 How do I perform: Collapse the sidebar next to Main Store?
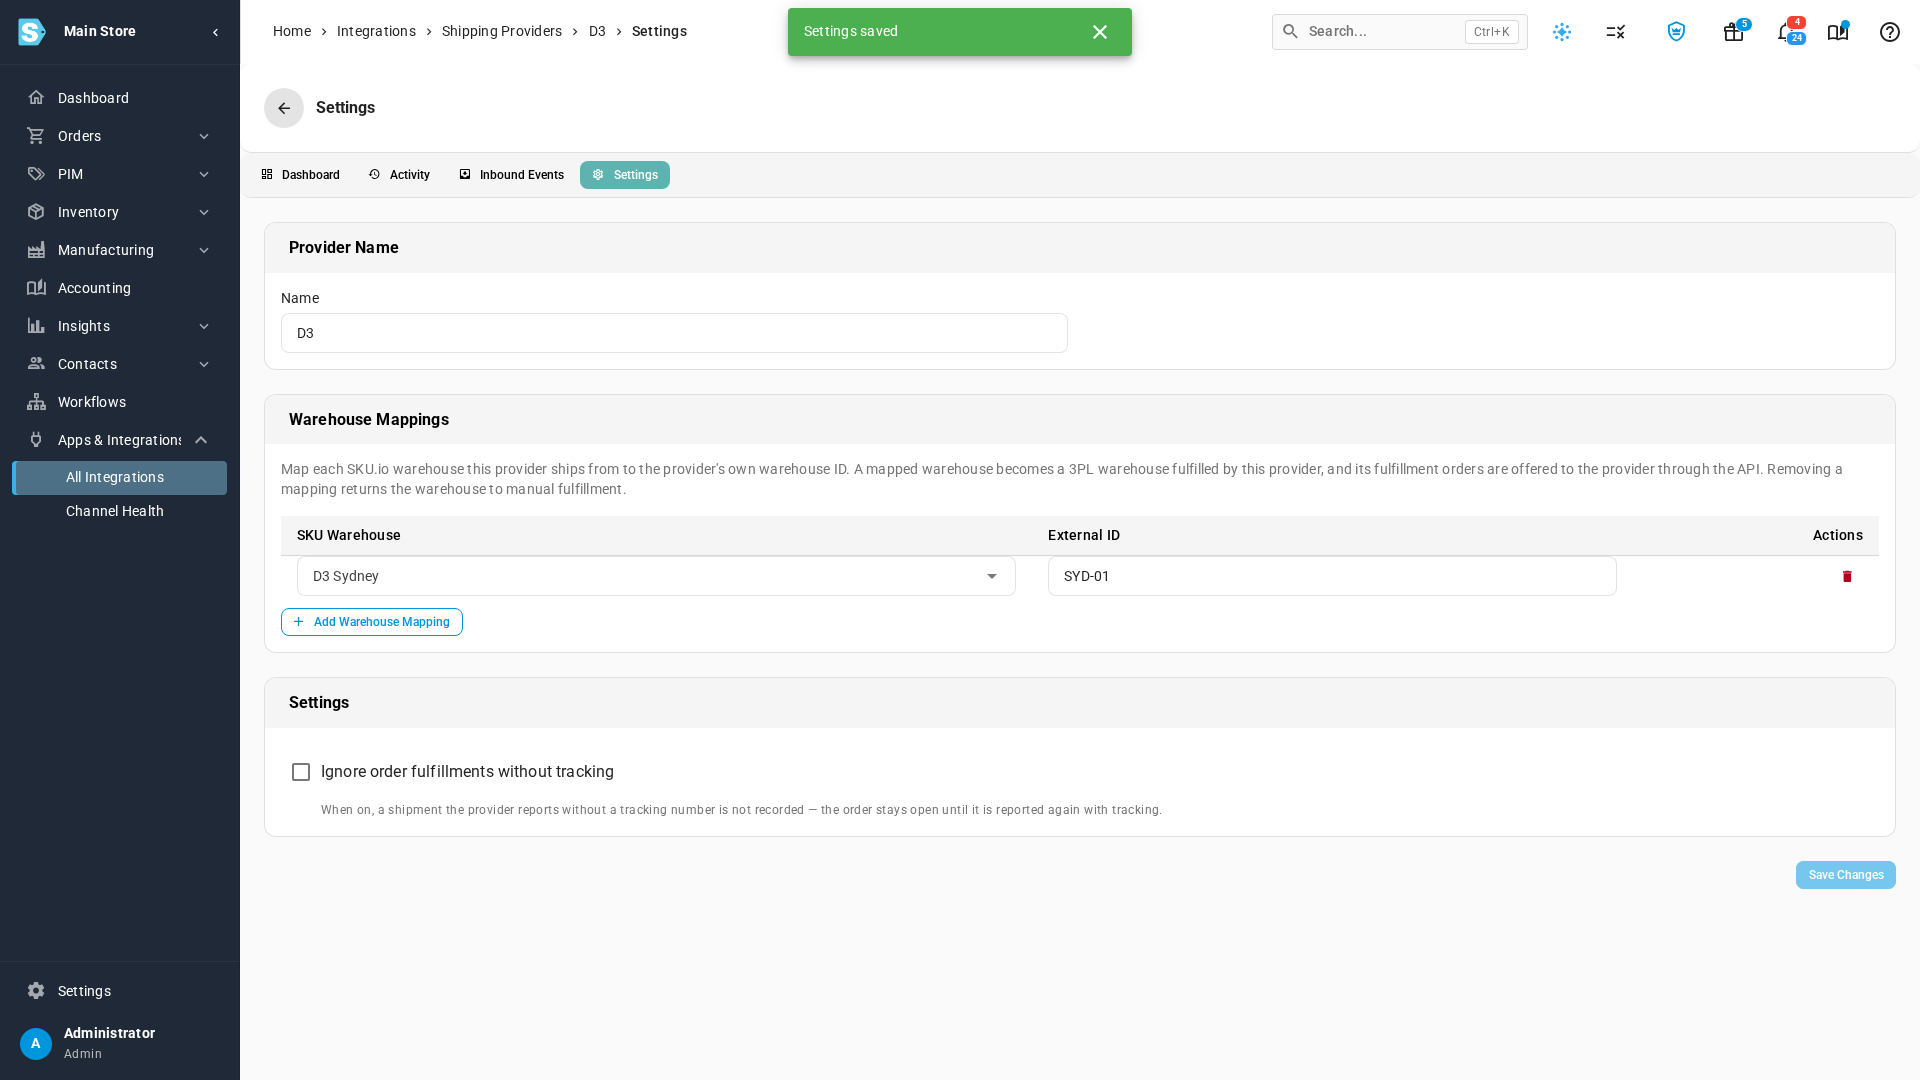215,32
